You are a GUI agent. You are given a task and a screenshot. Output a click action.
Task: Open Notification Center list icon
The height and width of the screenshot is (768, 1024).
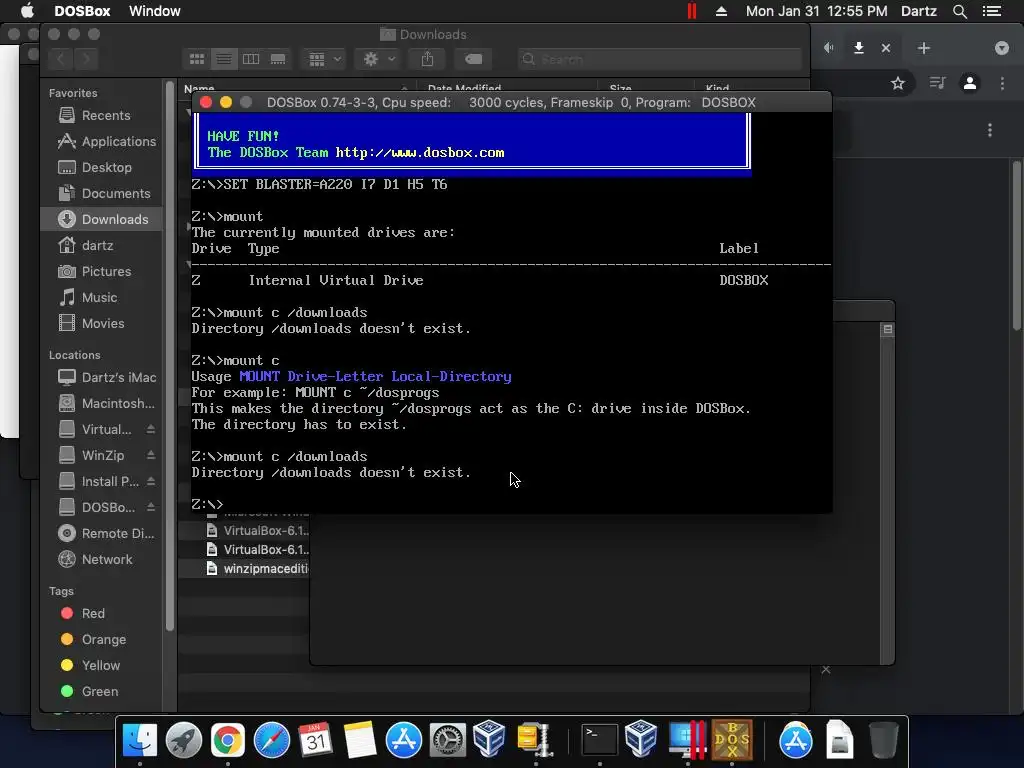[x=992, y=11]
